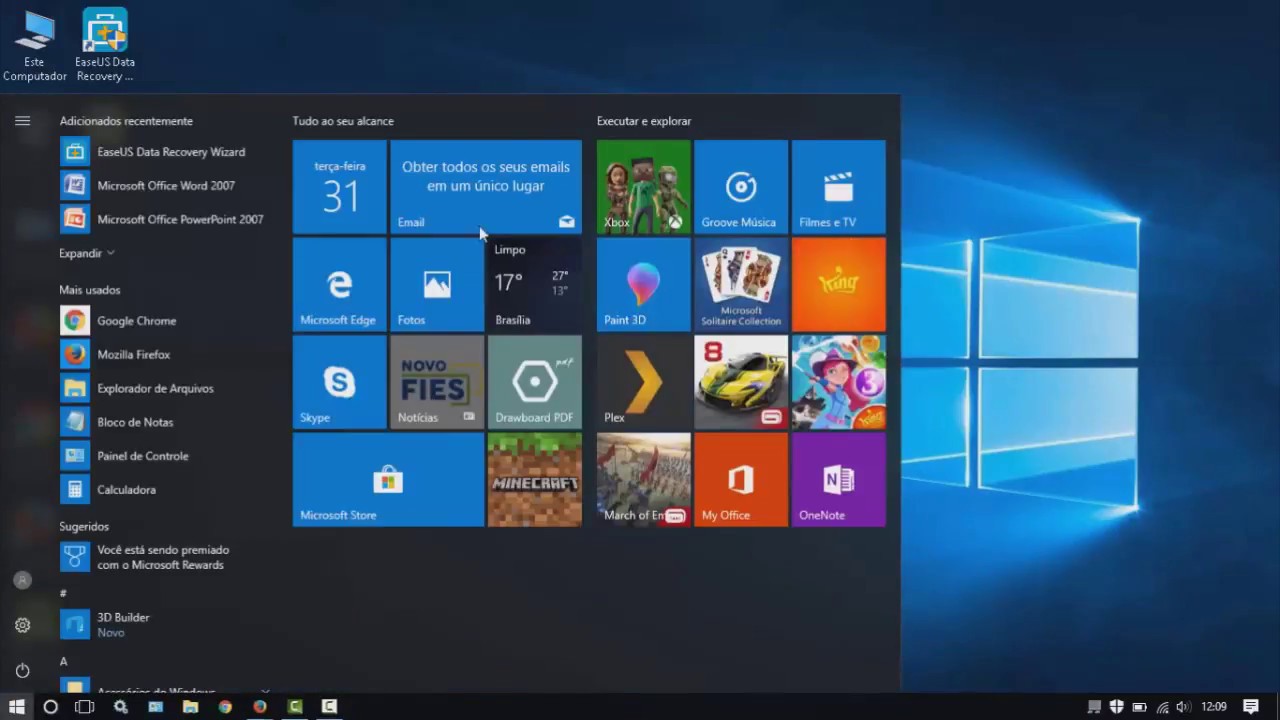Open Windows Defender shield in tray
This screenshot has height=720, width=1280.
pyautogui.click(x=1117, y=706)
